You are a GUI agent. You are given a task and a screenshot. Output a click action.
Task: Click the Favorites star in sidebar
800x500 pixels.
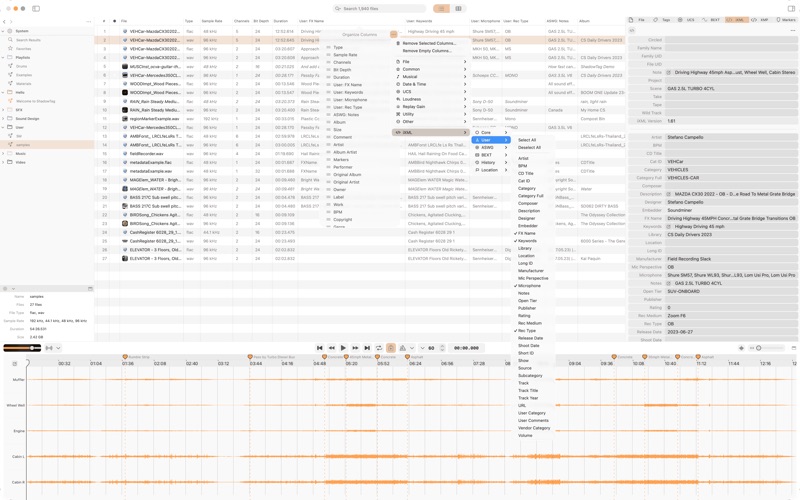tap(10, 48)
